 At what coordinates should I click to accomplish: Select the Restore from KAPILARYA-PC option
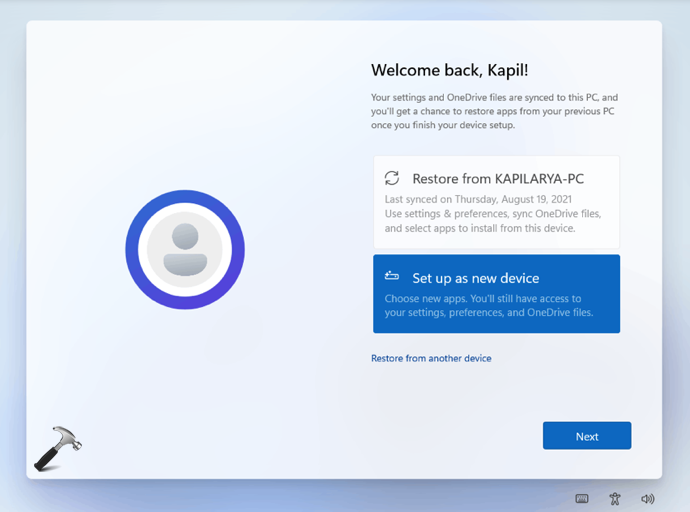coord(496,202)
